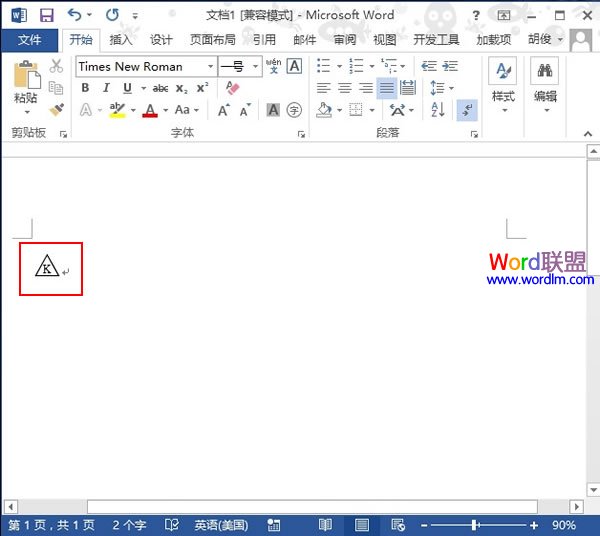Align text right
This screenshot has height=536, width=600.
click(366, 88)
